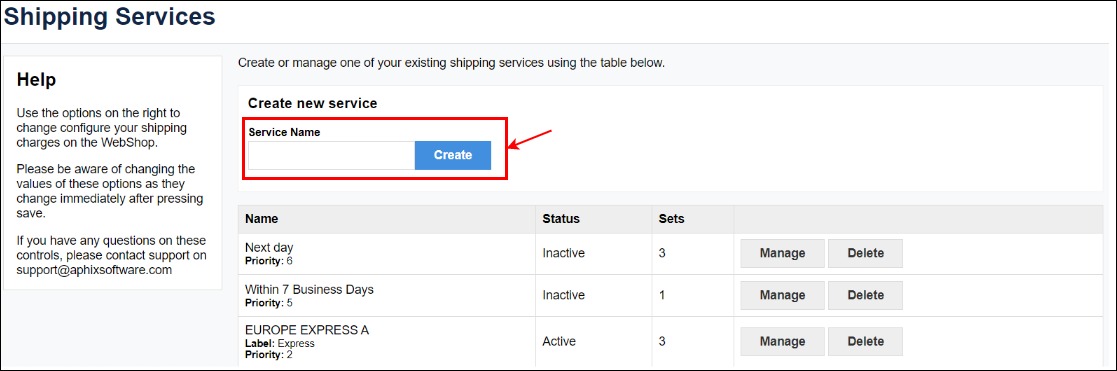Click the Sets column header
1117x371 pixels.
[672, 219]
